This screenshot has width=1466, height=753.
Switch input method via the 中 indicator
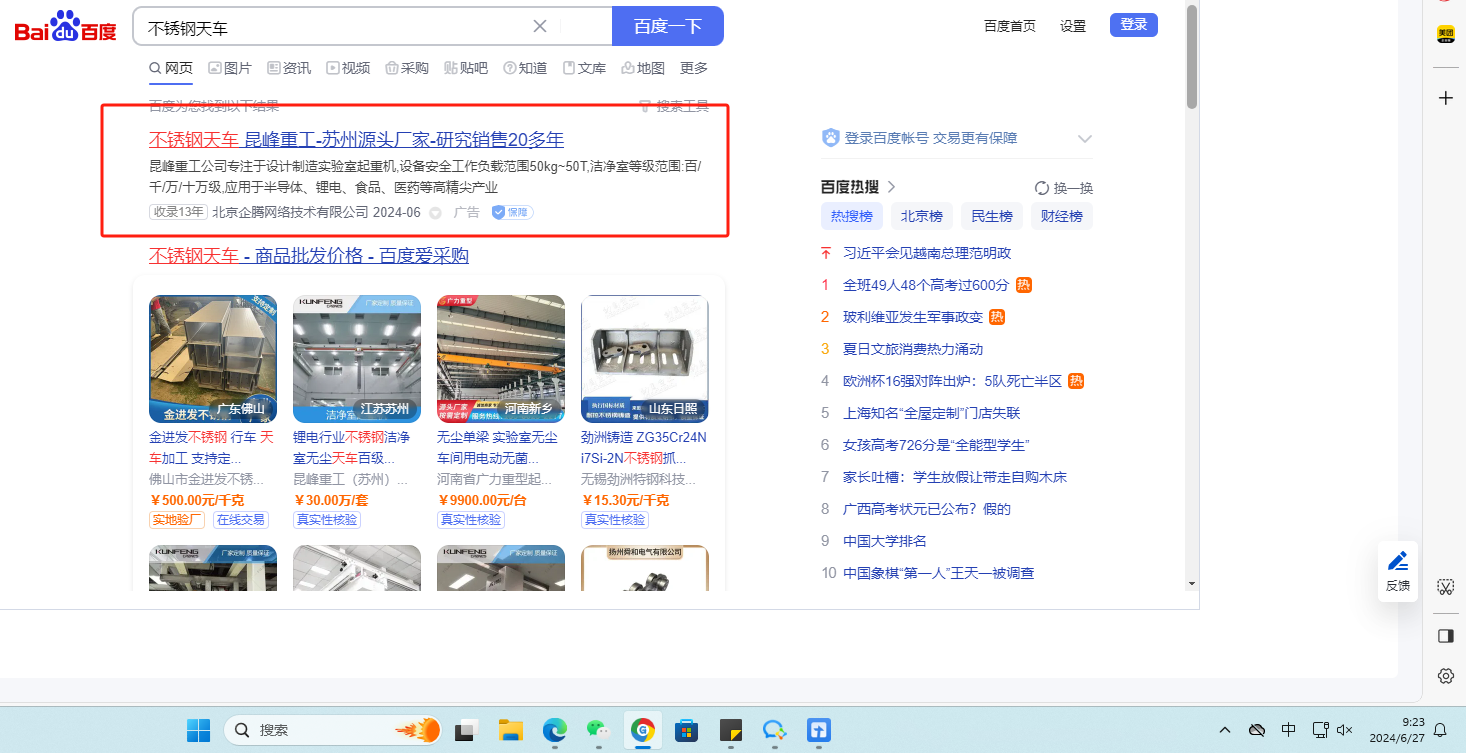tap(1289, 730)
